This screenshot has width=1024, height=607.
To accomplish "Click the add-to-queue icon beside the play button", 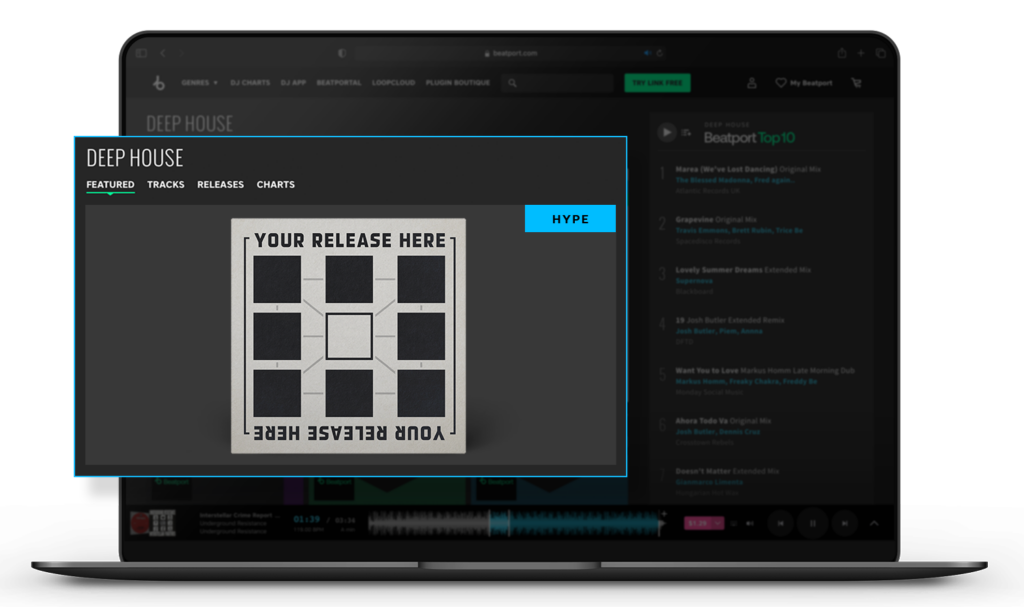I will 685,133.
